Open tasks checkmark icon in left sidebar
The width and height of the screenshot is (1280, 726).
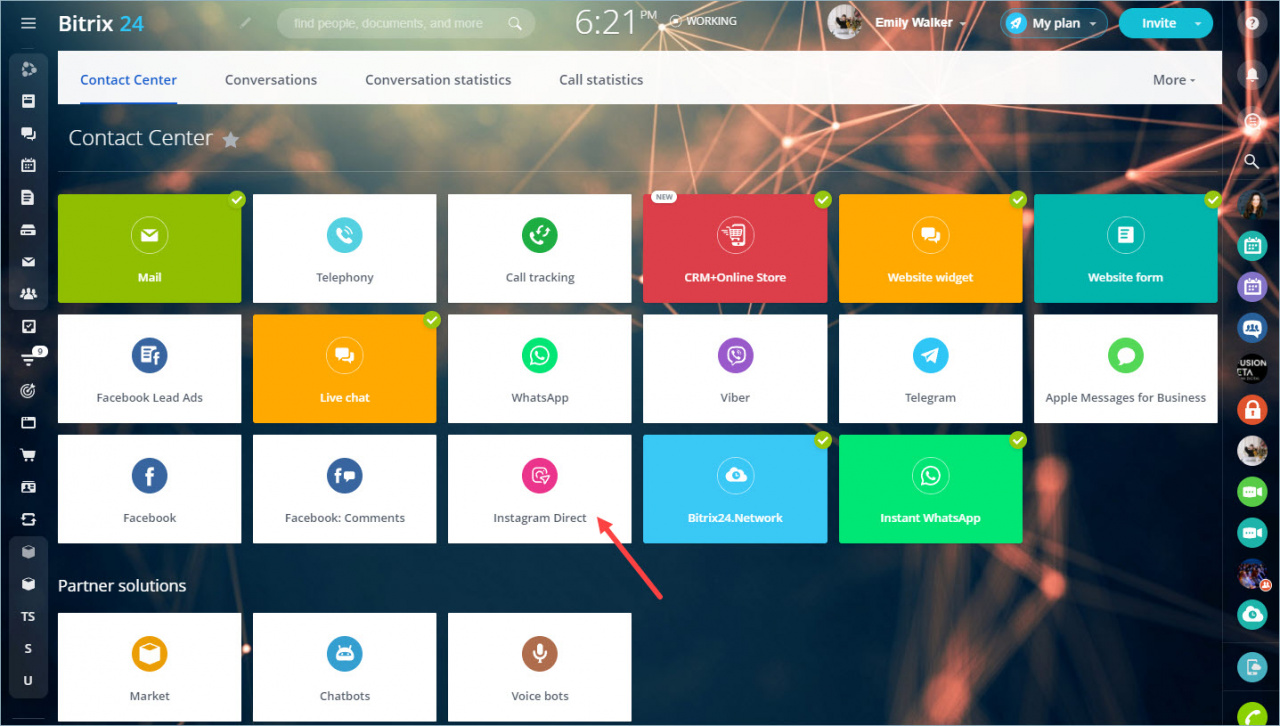tap(28, 326)
